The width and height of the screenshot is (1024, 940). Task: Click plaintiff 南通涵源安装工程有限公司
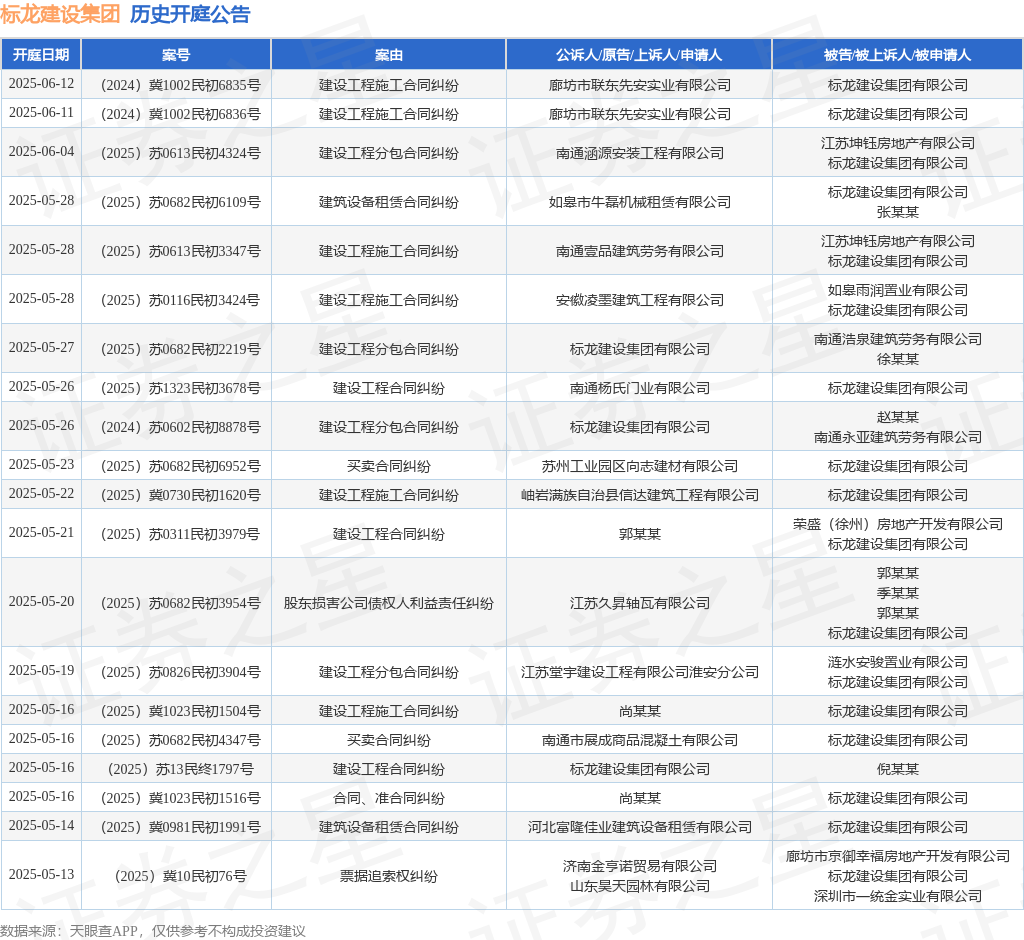click(x=639, y=154)
